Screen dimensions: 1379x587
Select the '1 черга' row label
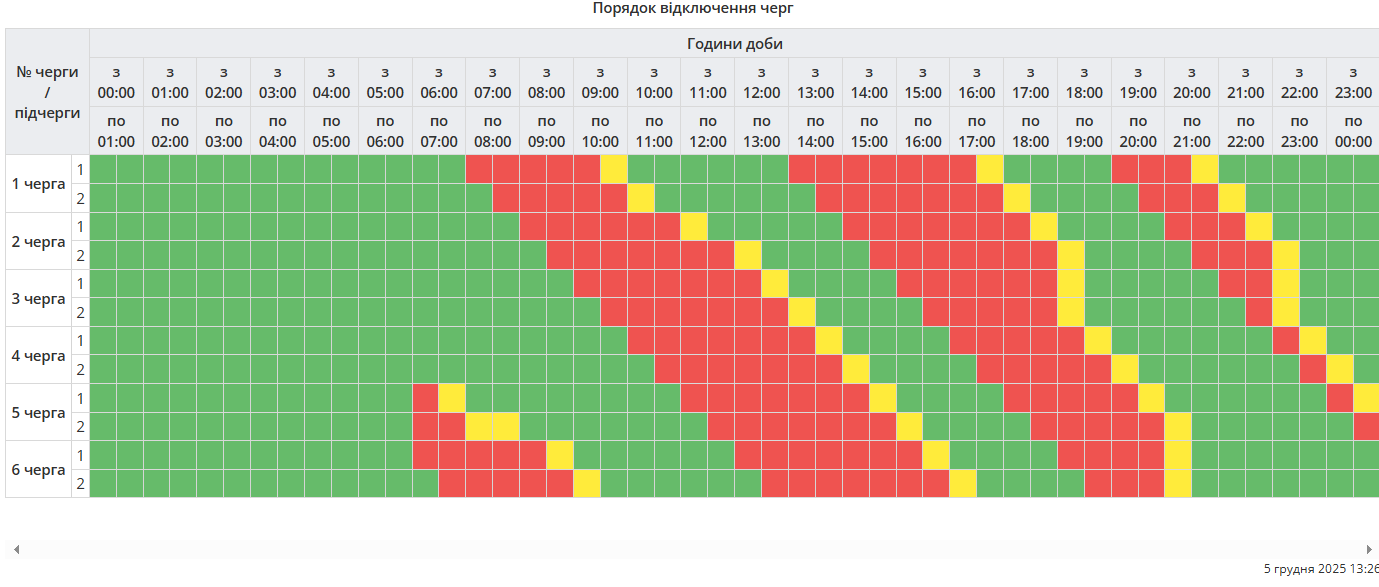coord(38,184)
